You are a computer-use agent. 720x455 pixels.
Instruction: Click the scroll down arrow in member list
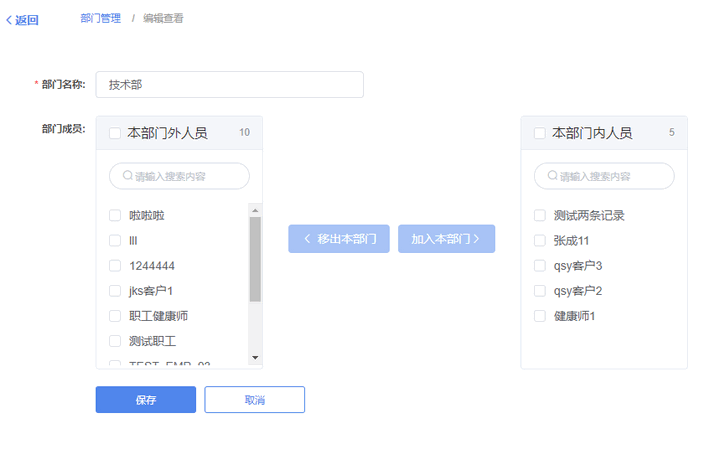coord(255,358)
